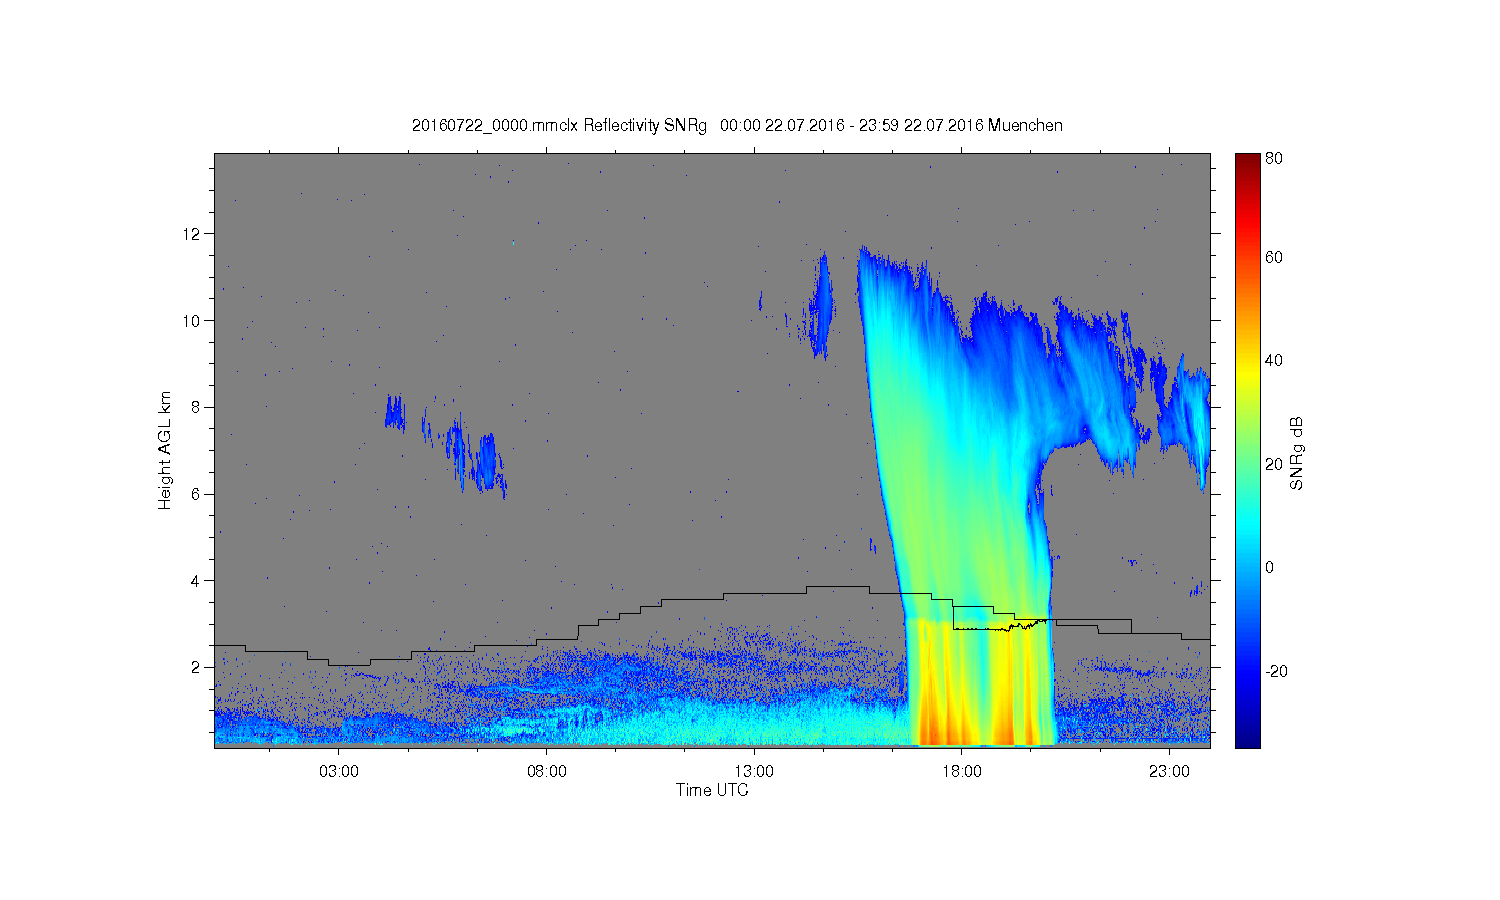Click the colorbar value 80
Screen dimensions: 1500x900
point(1274,158)
